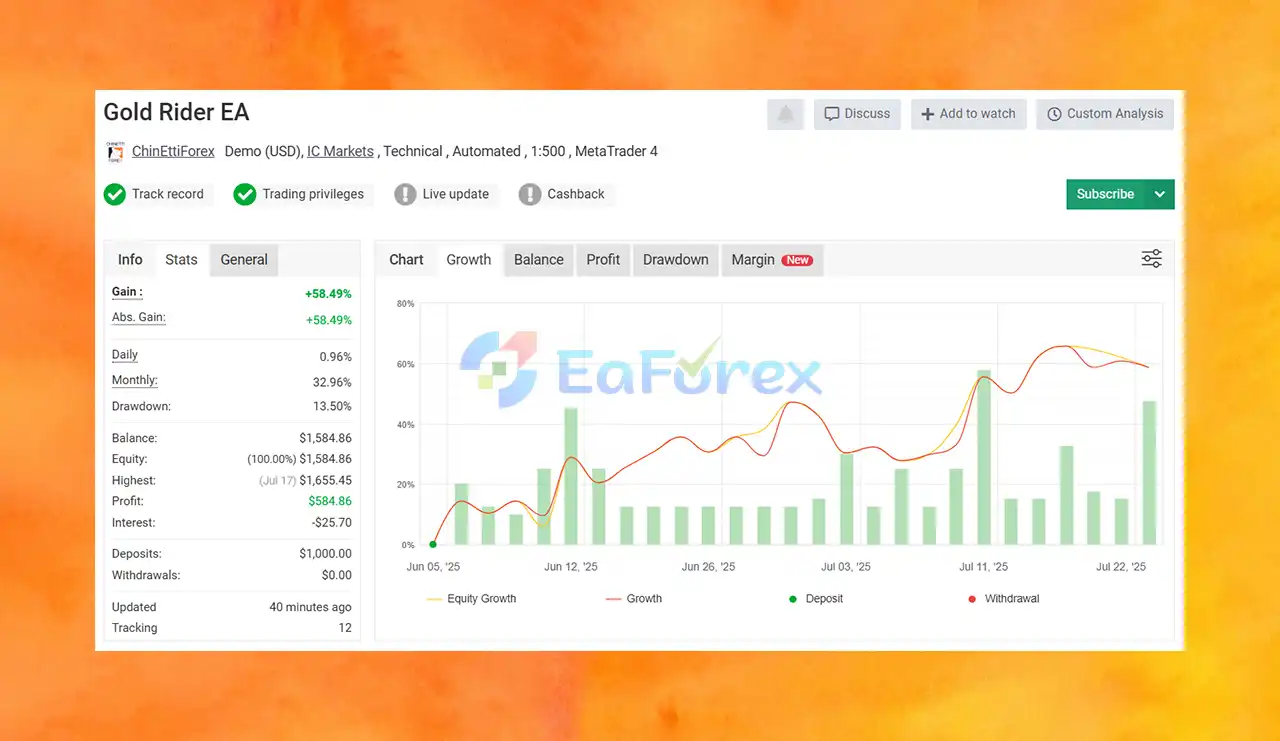This screenshot has height=741, width=1280.
Task: Click the tallest green bar near Jul 11
Action: tap(984, 457)
